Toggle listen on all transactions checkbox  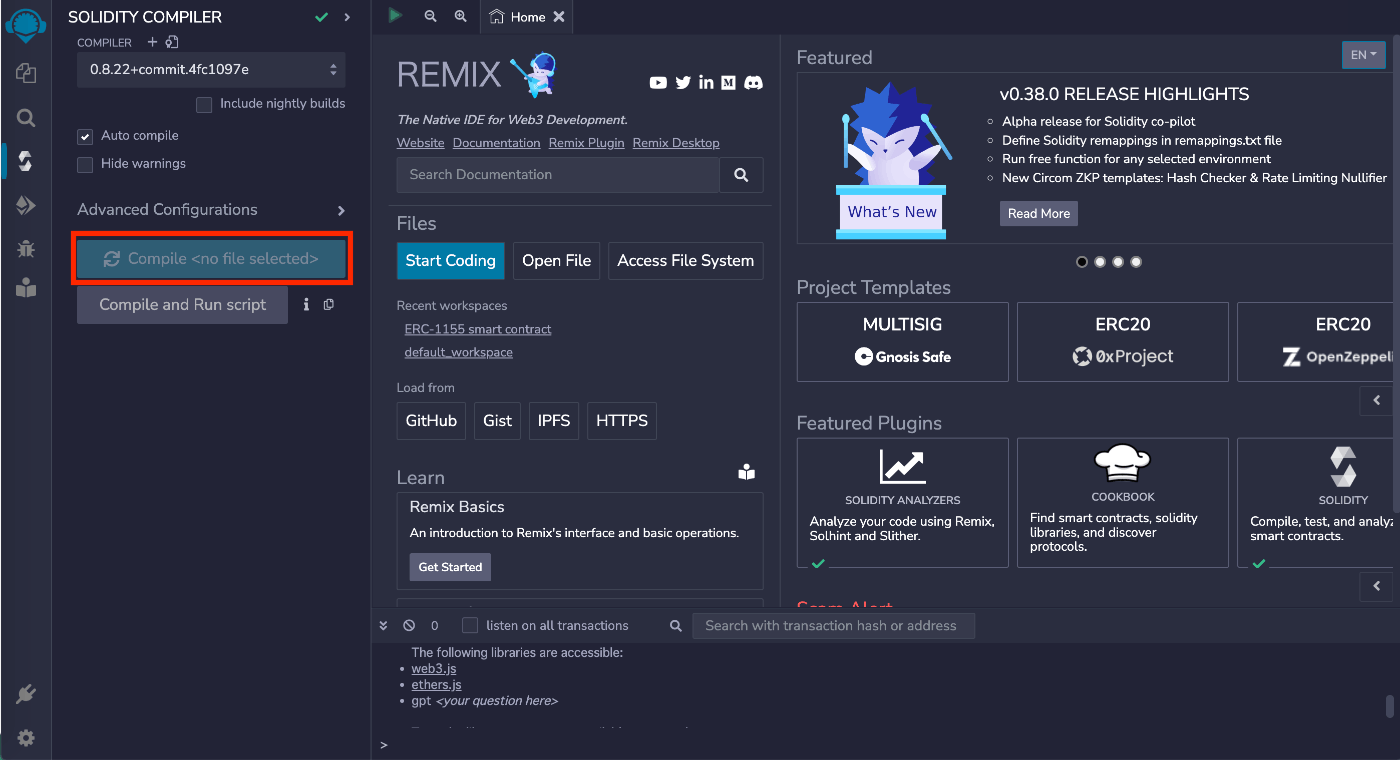tap(470, 625)
